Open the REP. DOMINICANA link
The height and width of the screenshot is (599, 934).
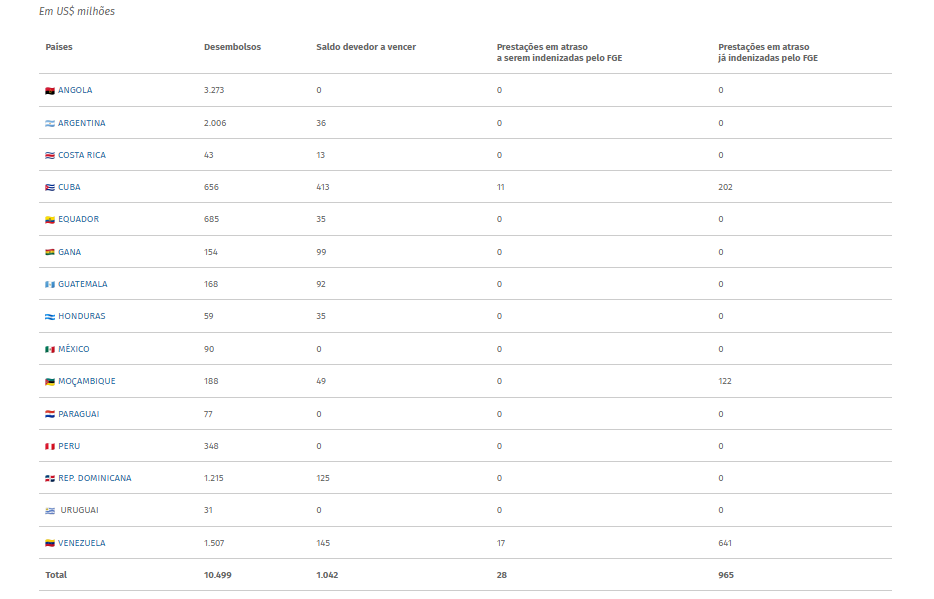pos(95,478)
